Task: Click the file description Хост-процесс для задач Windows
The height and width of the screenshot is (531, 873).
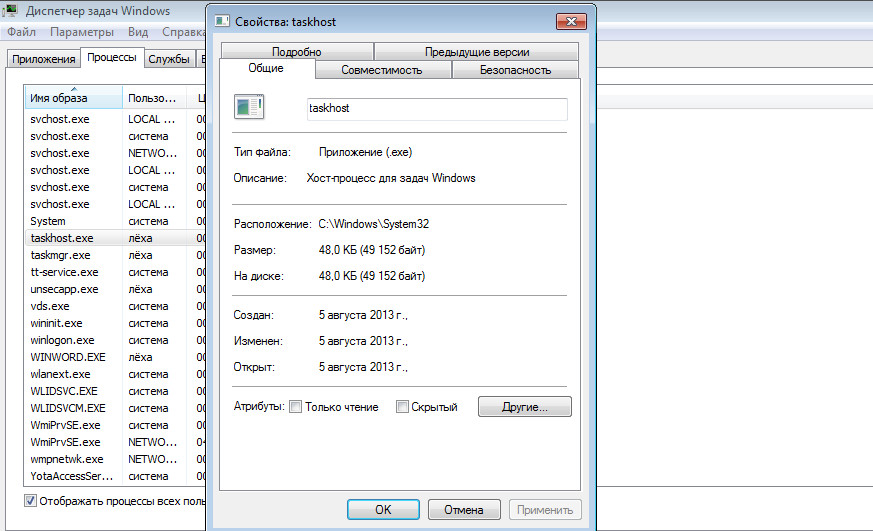Action: point(391,178)
